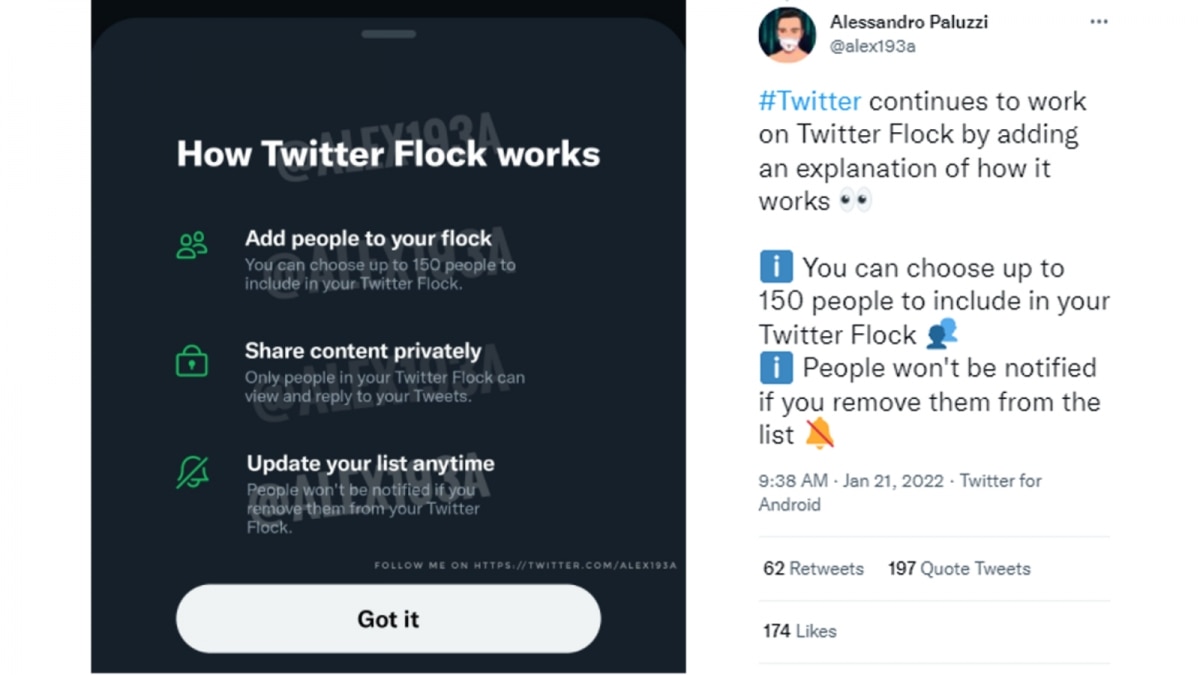Click the Twitter for Android source link
Viewport: 1200px width, 675px height.
[x=1000, y=481]
